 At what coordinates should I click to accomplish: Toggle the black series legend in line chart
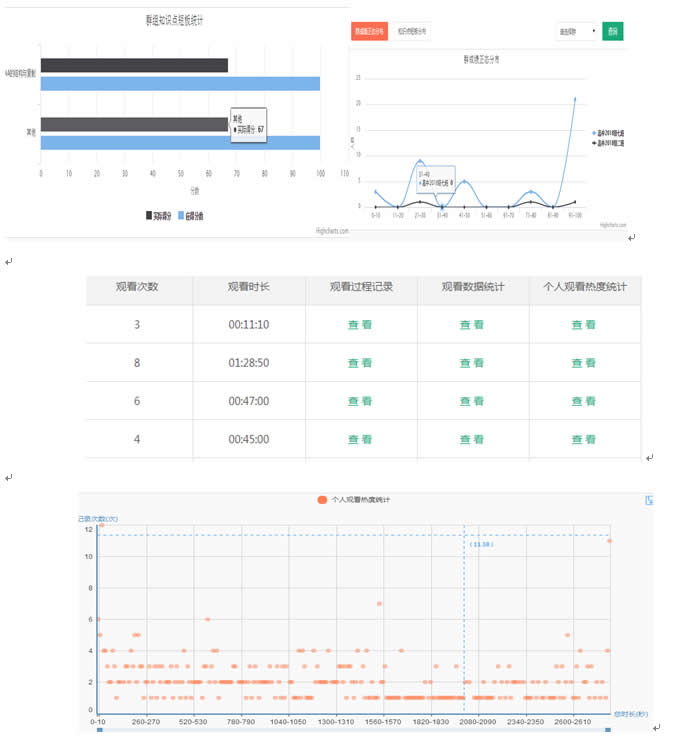click(608, 143)
